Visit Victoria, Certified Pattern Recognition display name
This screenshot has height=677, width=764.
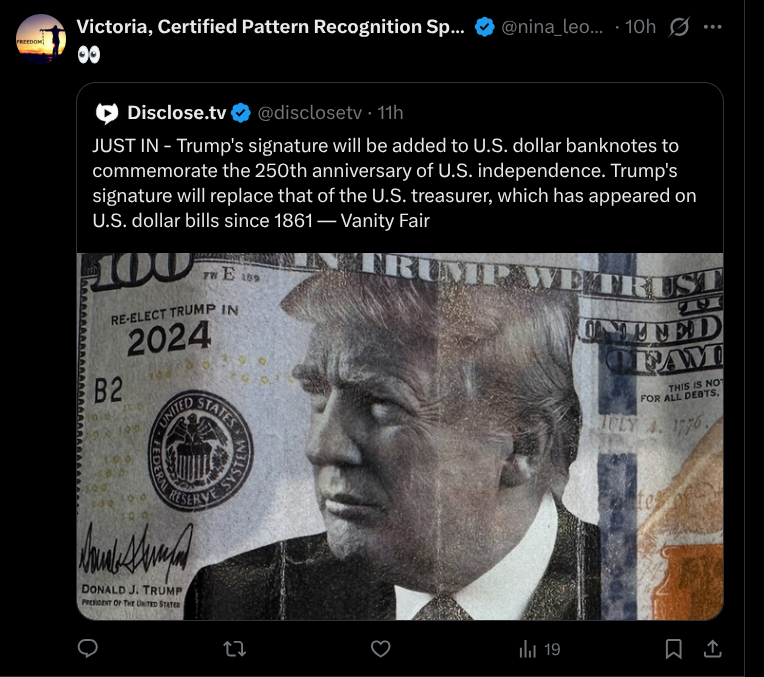point(270,27)
